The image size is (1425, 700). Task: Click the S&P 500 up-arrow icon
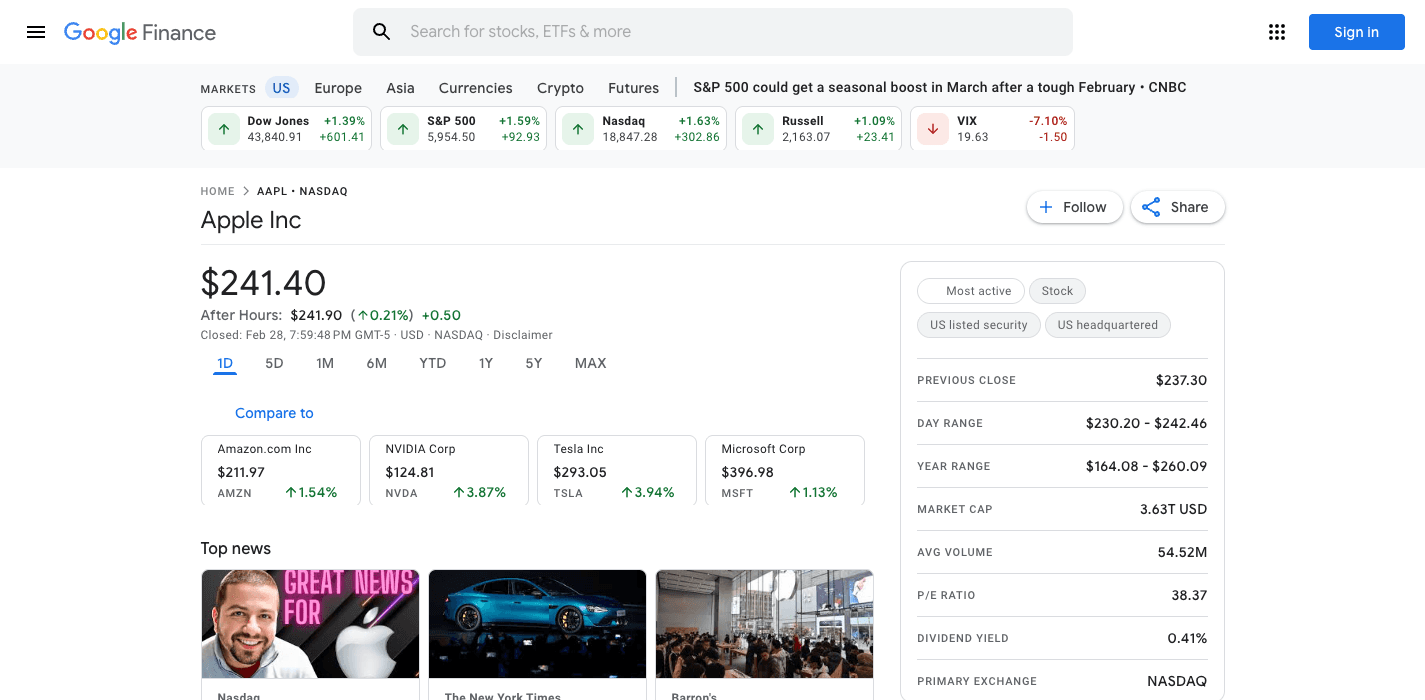click(x=403, y=129)
